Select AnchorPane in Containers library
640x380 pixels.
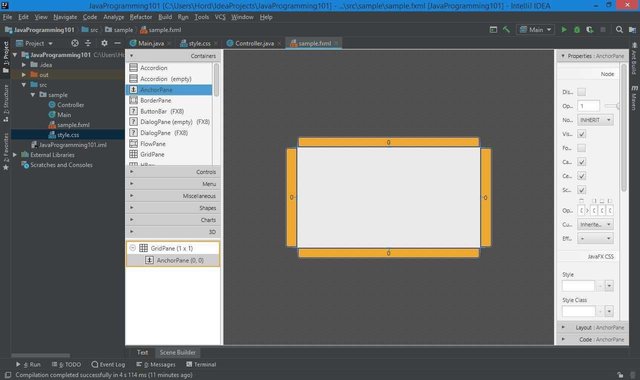coord(170,89)
